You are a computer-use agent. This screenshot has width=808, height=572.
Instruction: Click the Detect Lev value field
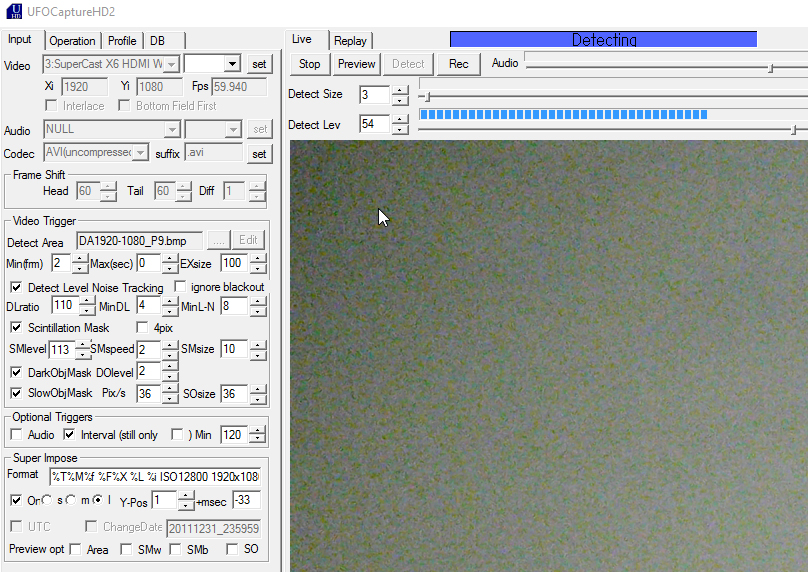click(375, 124)
